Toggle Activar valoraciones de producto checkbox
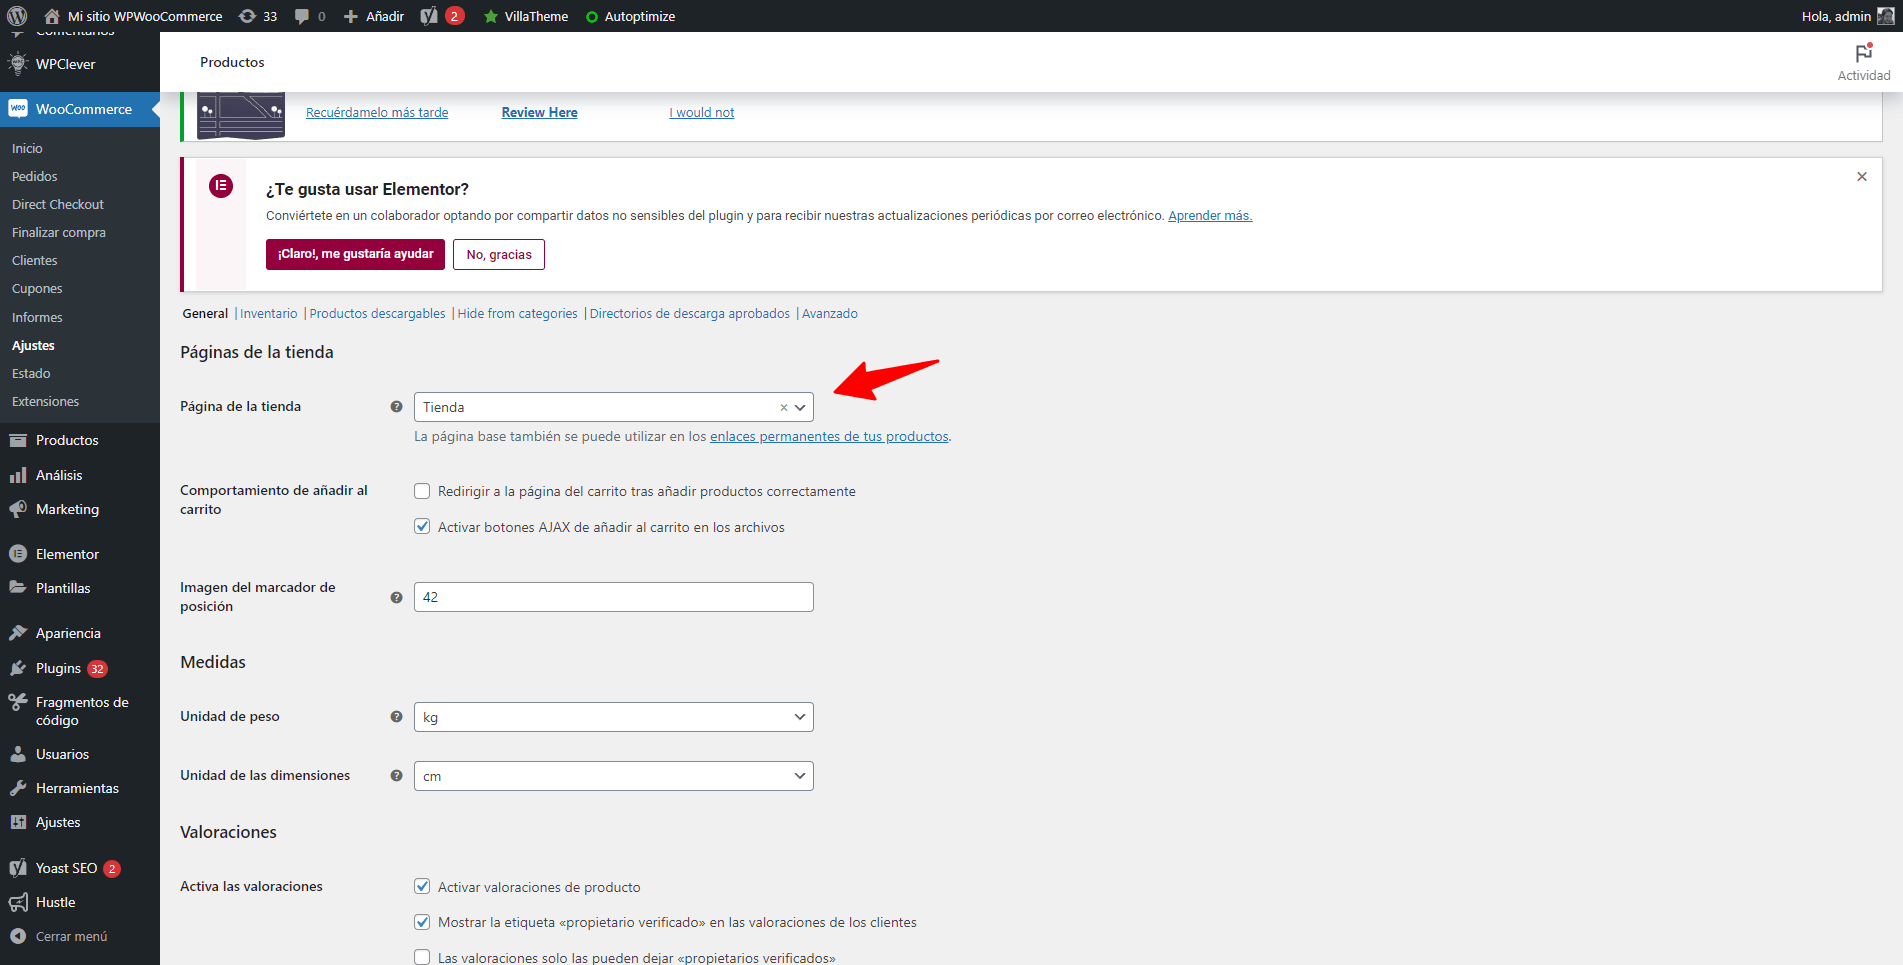 pos(422,887)
